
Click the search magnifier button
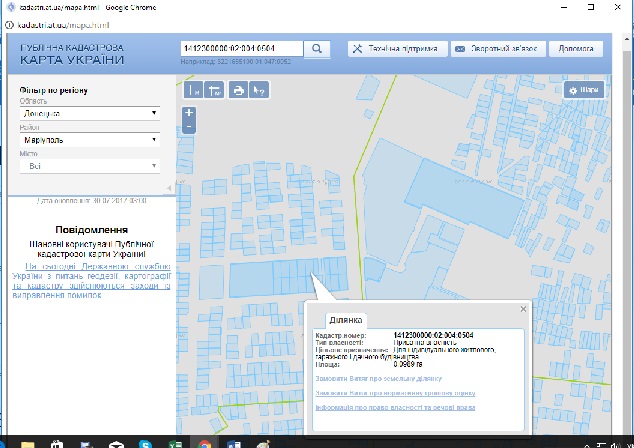(x=317, y=49)
